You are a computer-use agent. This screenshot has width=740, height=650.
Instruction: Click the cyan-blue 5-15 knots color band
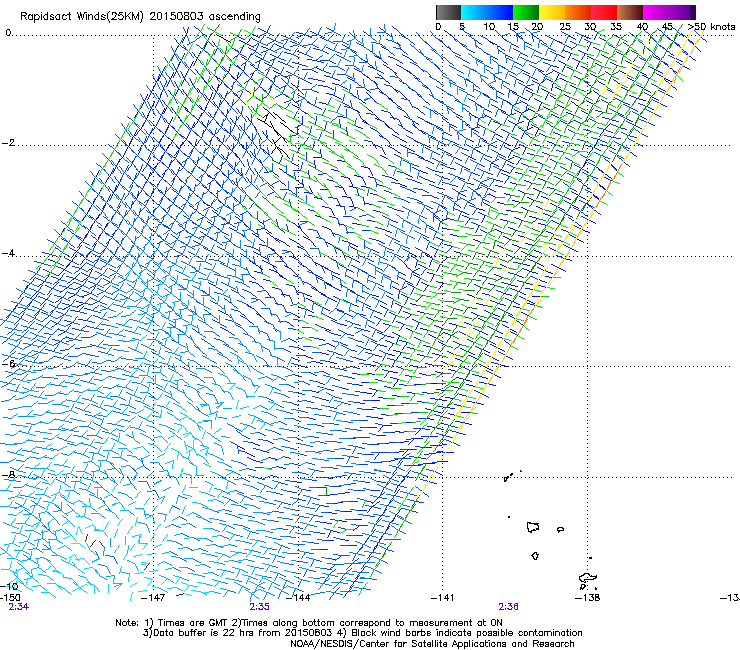pos(487,12)
